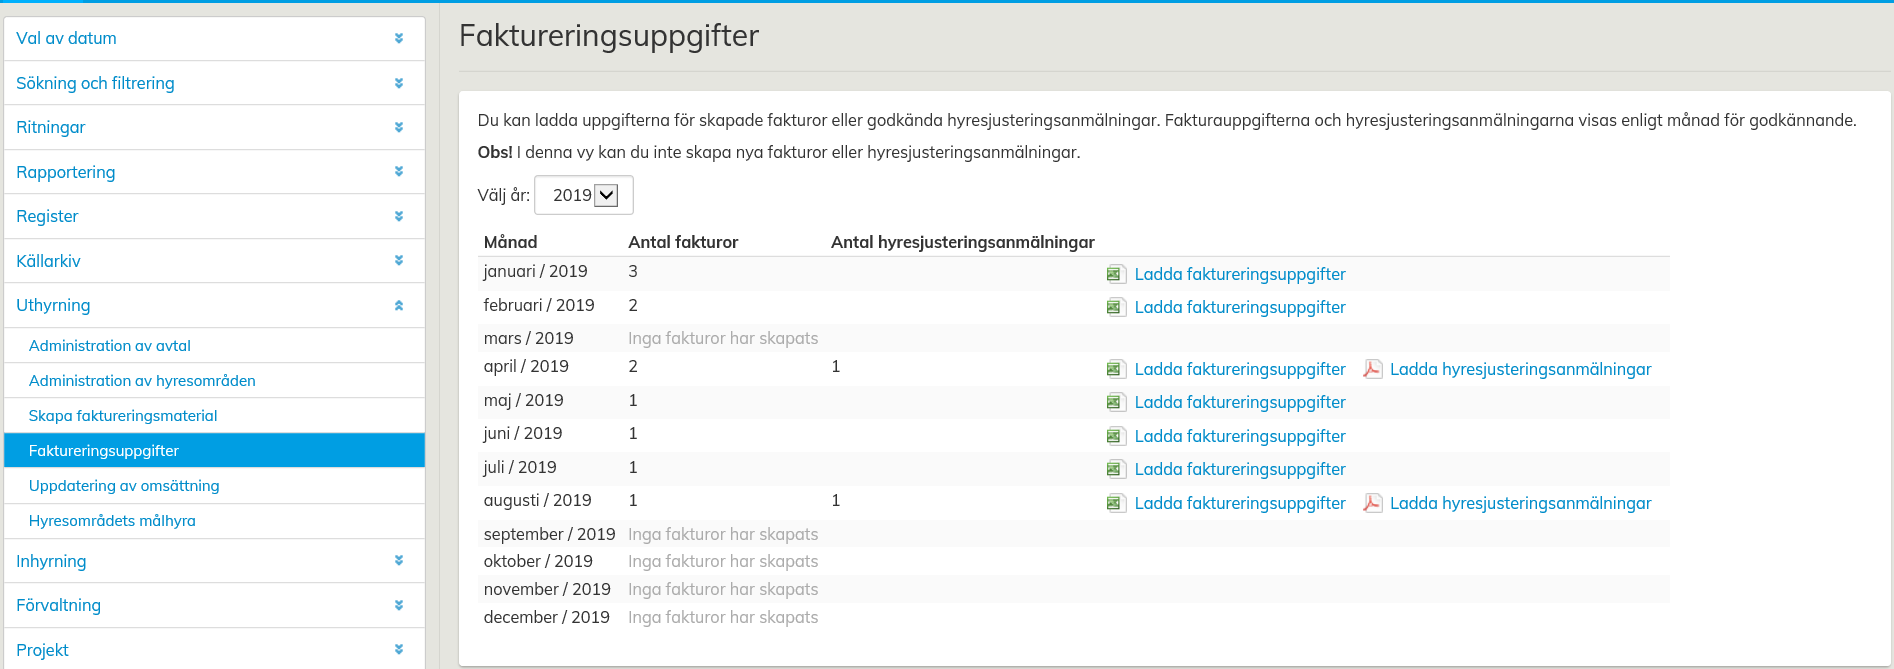Image resolution: width=1894 pixels, height=669 pixels.
Task: Click the Excel icon for januari 2019
Action: [1116, 275]
